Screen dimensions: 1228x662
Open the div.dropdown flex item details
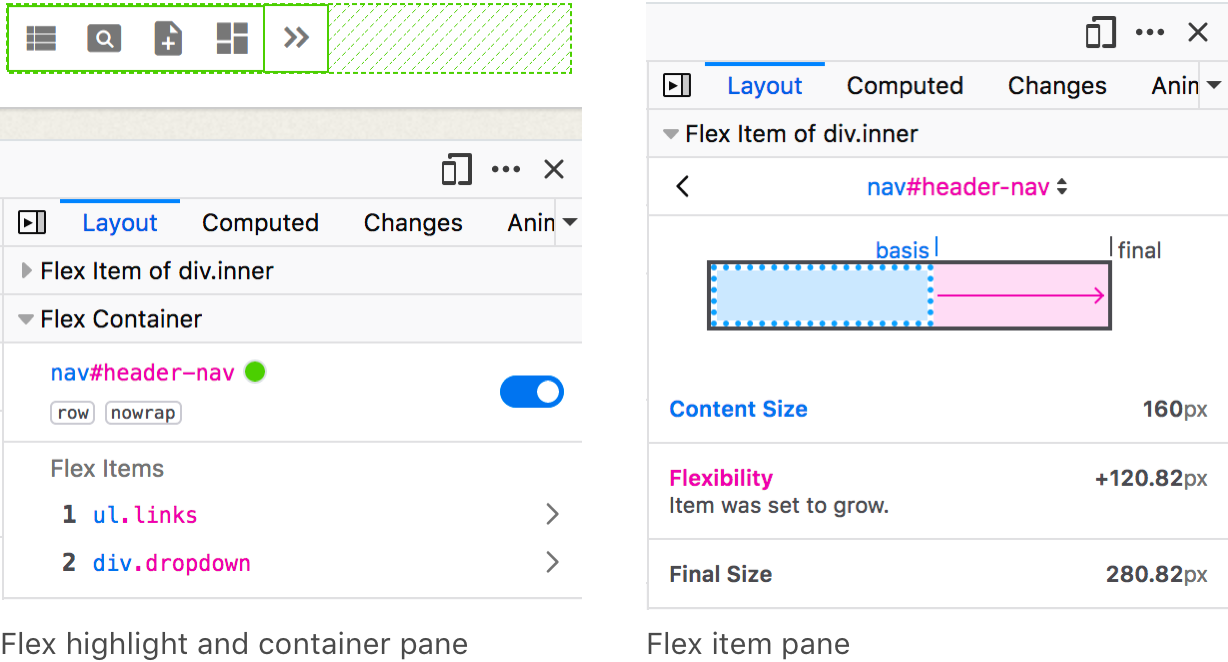pyautogui.click(x=552, y=563)
